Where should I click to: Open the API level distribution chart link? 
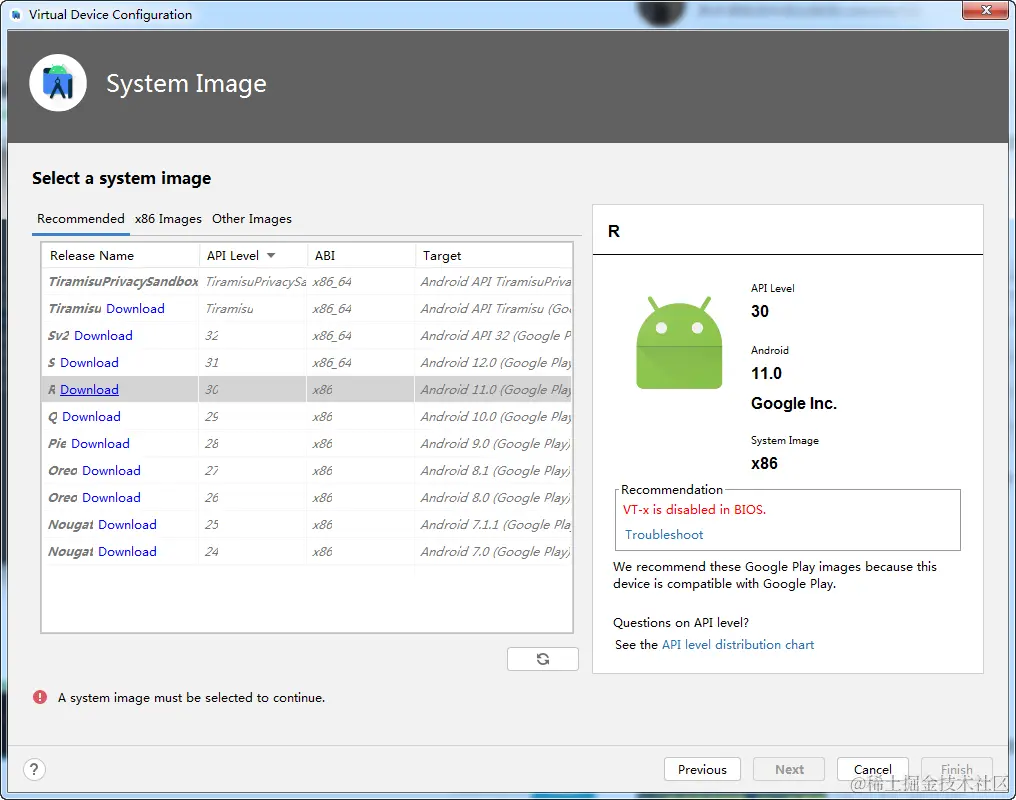point(738,645)
